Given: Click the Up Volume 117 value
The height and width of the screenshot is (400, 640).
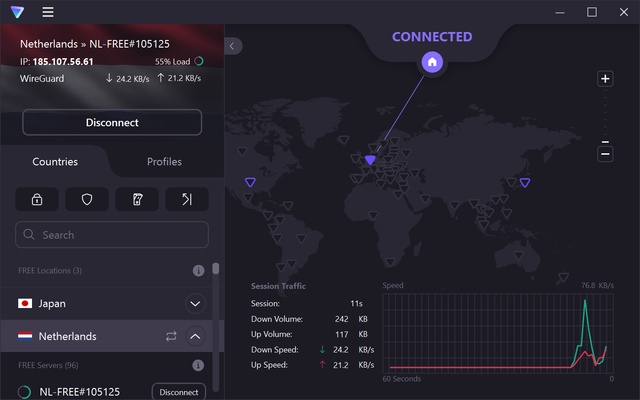Looking at the screenshot, I should point(342,334).
